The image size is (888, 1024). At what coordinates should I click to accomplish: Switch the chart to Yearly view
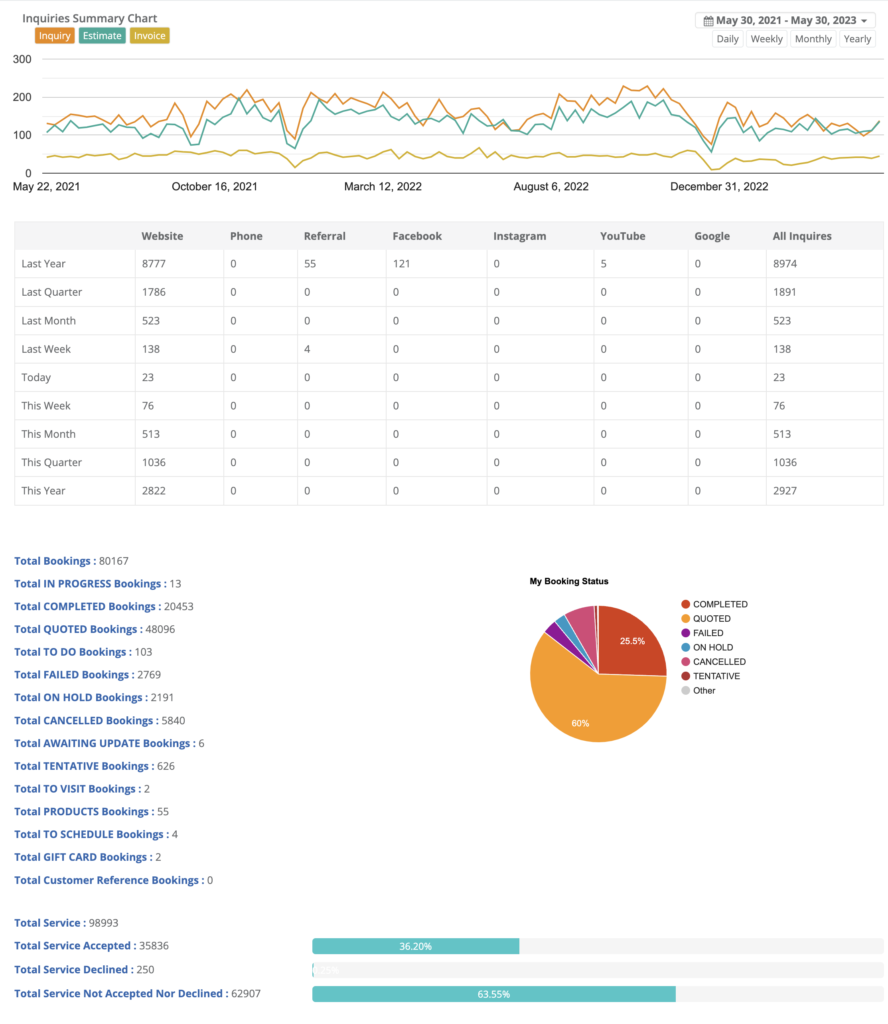[857, 39]
